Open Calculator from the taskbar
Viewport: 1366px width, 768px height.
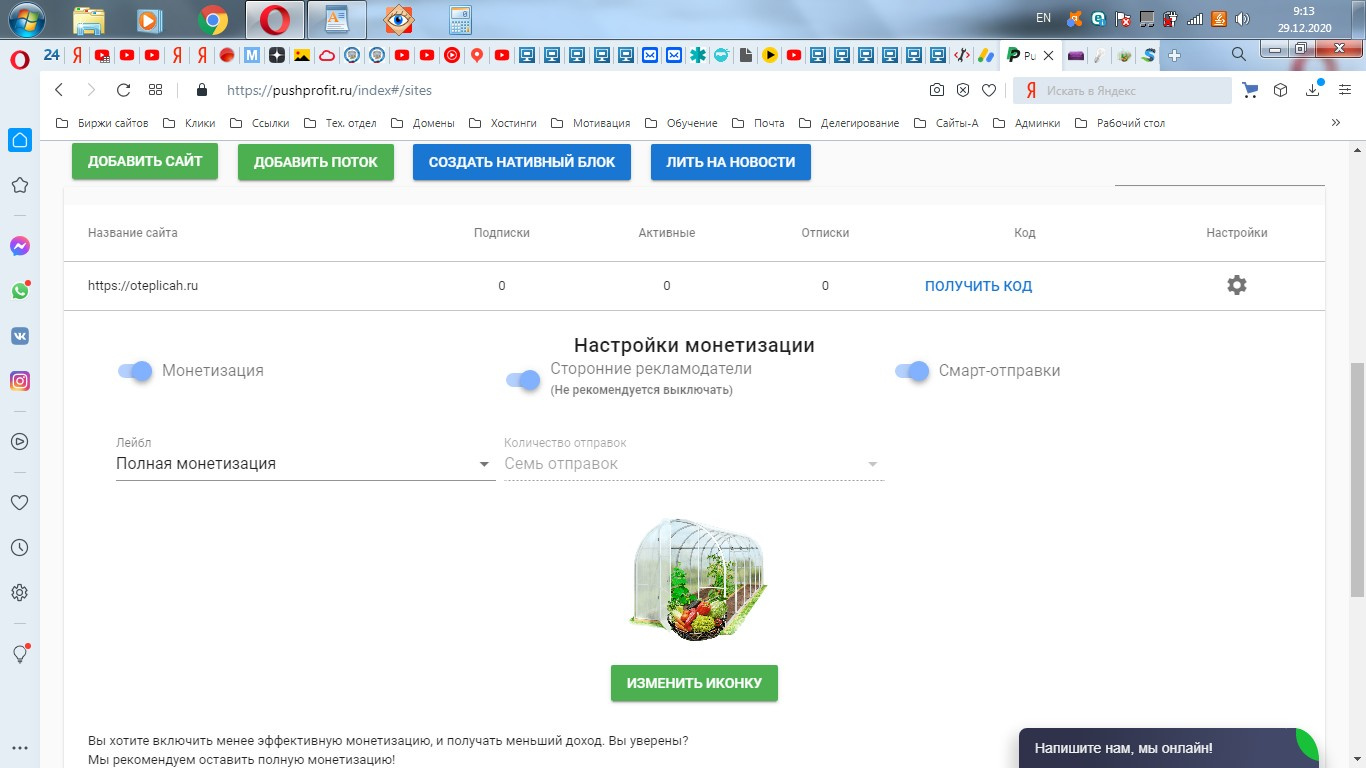[x=460, y=19]
